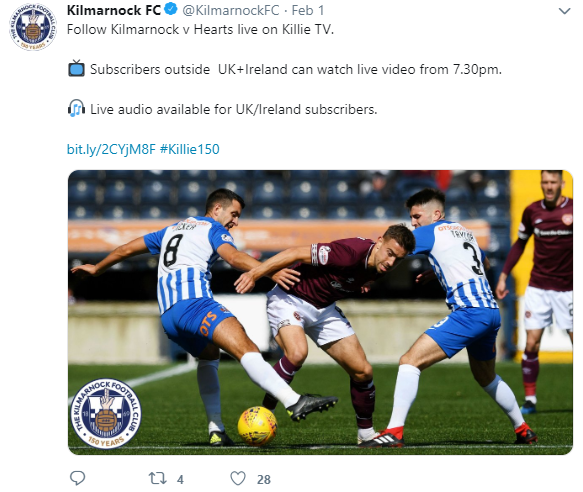Click the number 8 shirt in photo
Screen dimensions: 583x492
click(185, 260)
